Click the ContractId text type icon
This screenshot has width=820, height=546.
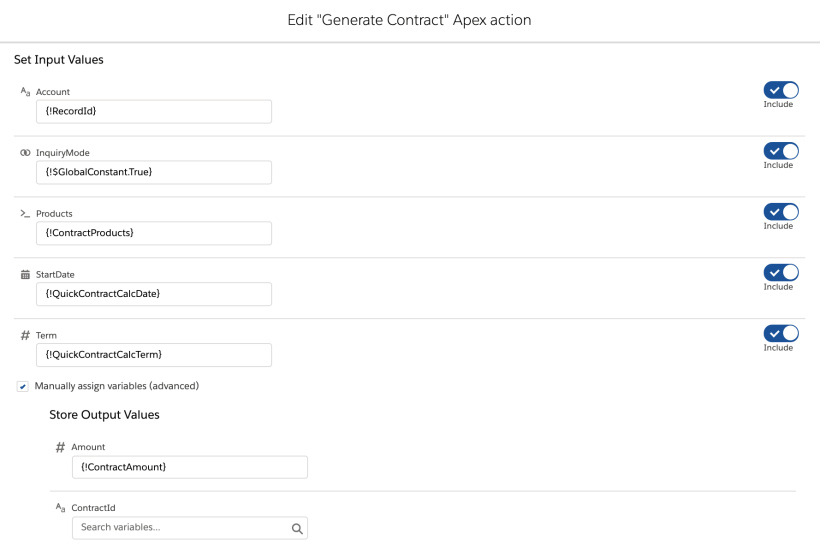click(61, 508)
